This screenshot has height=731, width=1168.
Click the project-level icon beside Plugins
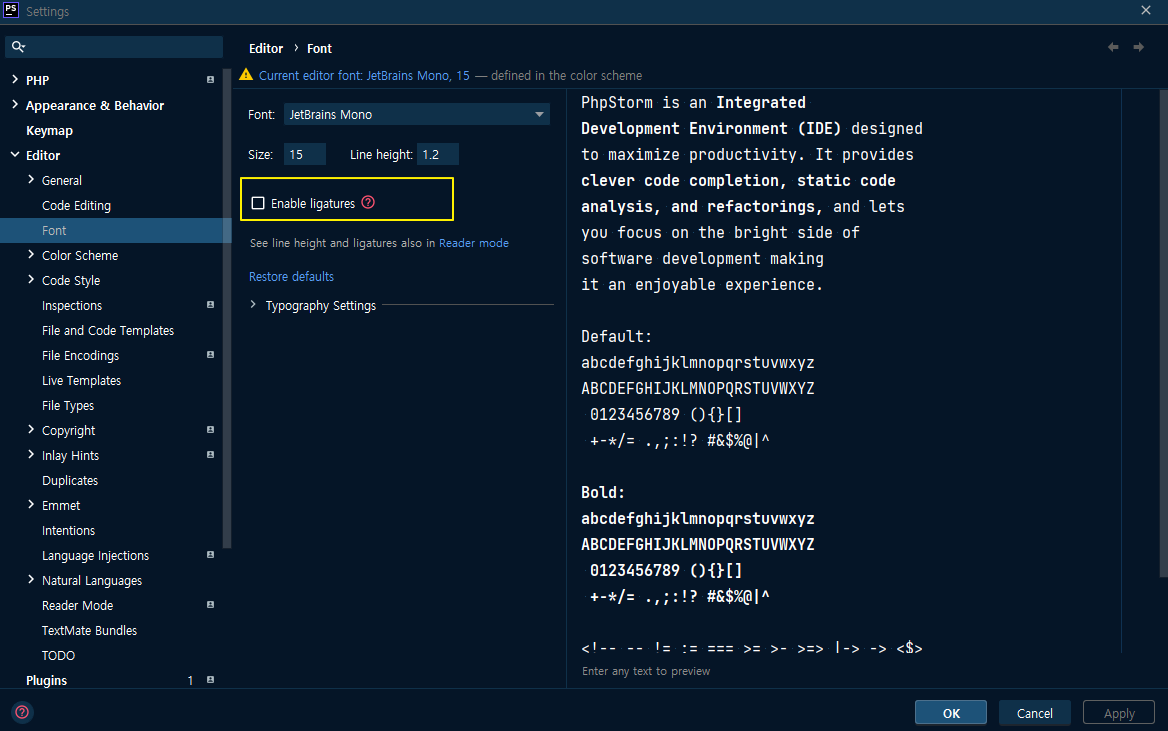[210, 680]
